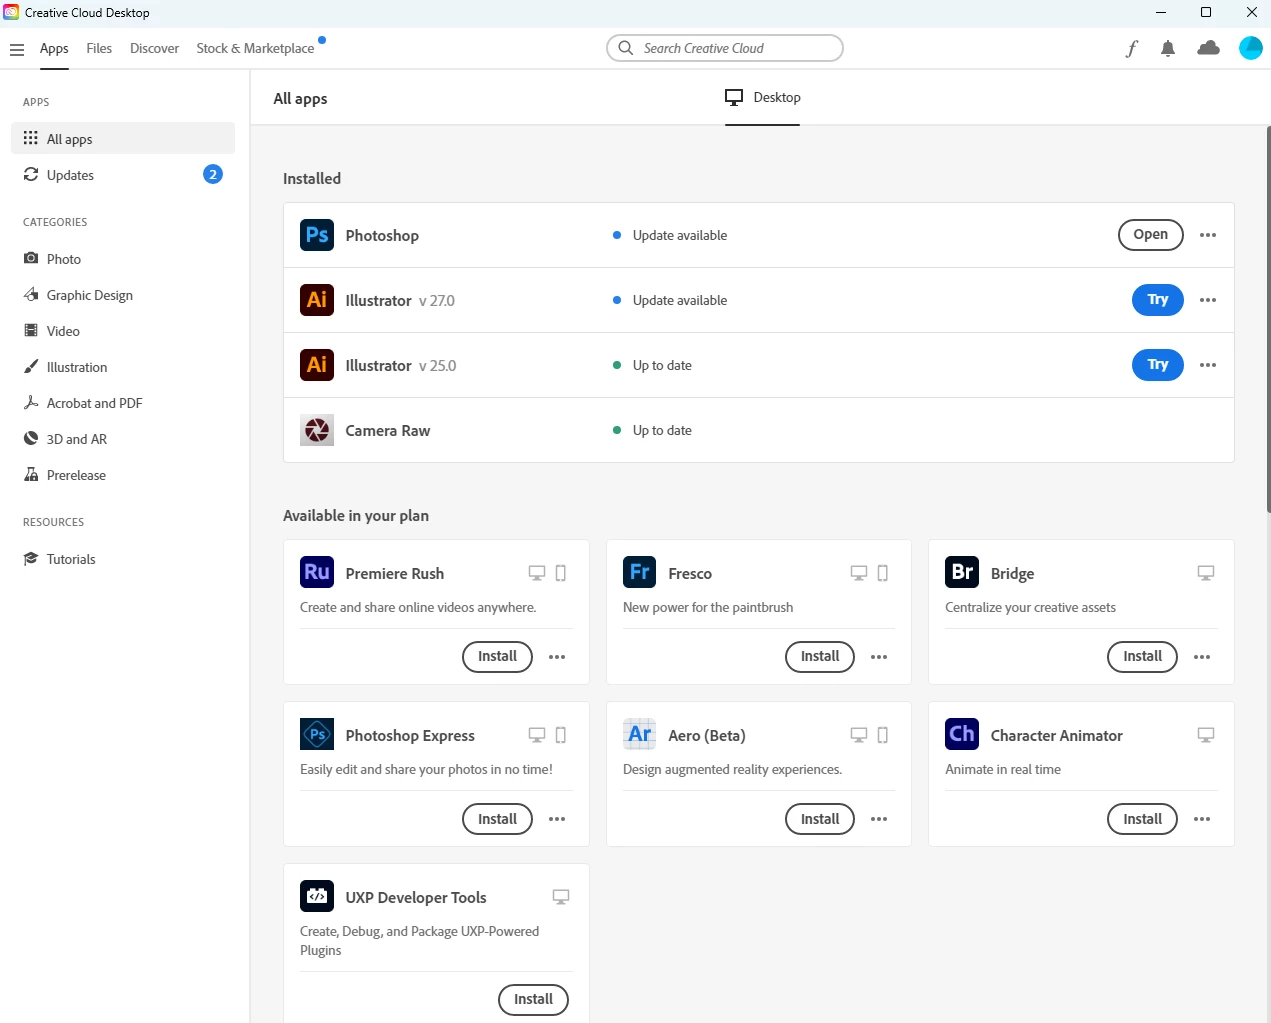Open Stock & Marketplace tab
Screen dimensions: 1271x1023
coord(255,48)
